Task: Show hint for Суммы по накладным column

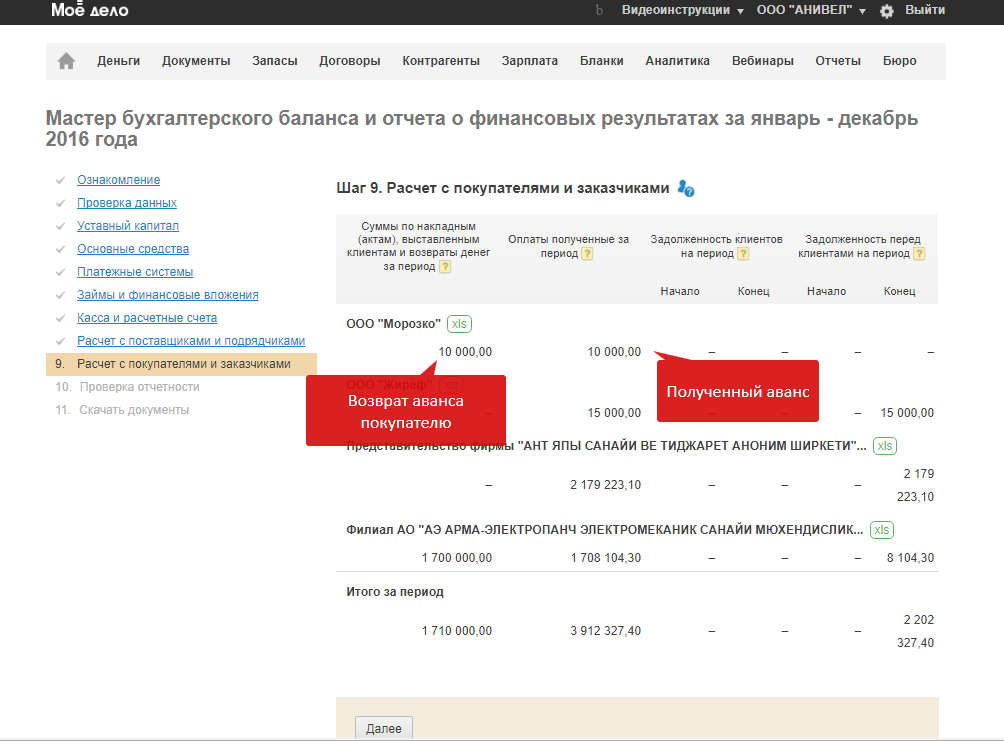Action: pyautogui.click(x=445, y=266)
